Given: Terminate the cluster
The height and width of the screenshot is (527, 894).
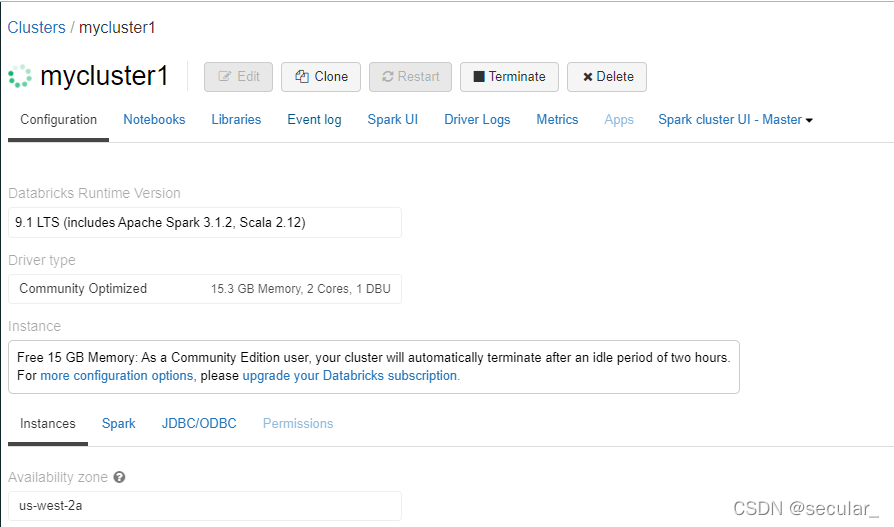Looking at the screenshot, I should [509, 77].
